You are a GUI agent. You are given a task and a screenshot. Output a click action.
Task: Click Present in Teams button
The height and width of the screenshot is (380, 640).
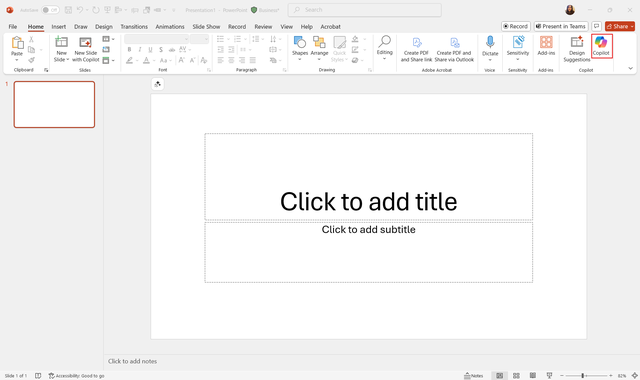pos(561,26)
